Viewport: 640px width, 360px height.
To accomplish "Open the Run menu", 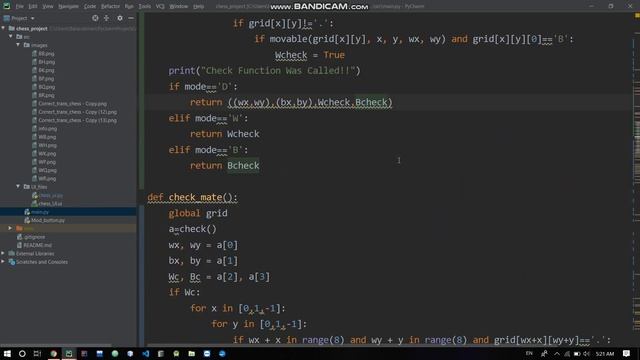I will click(129, 7).
